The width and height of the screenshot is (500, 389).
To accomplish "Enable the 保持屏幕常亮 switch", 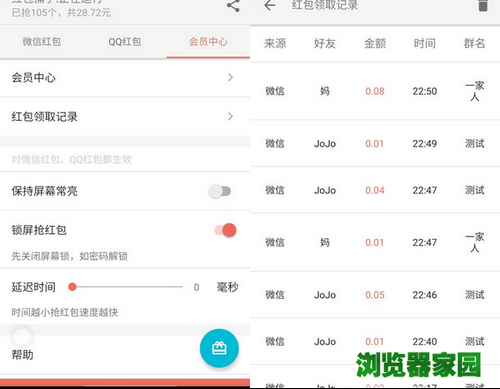I will (x=220, y=191).
